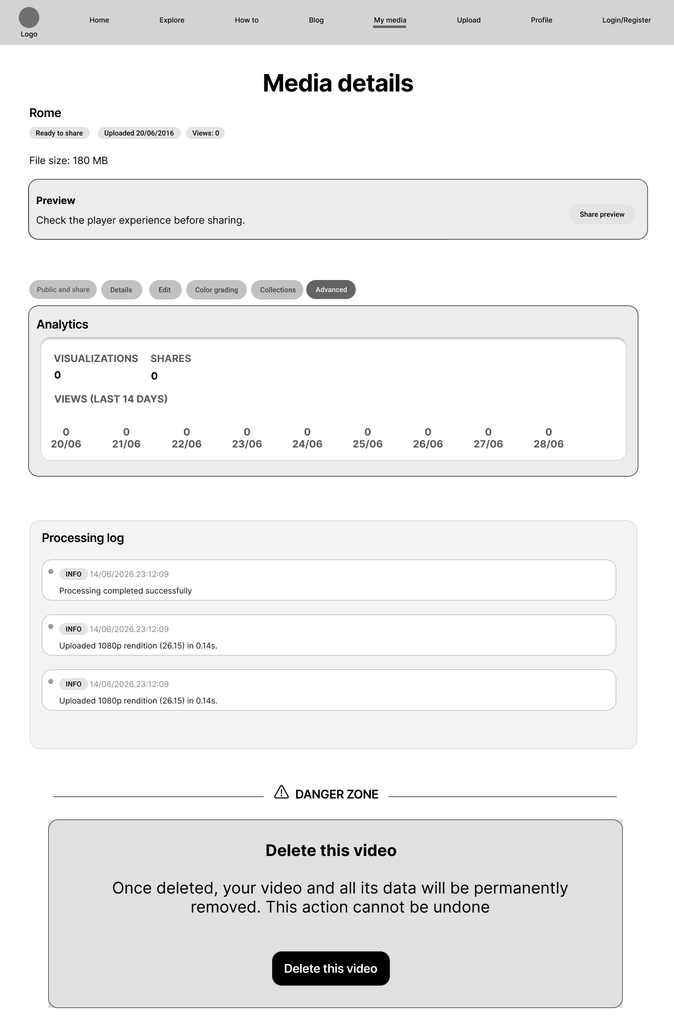Click the Danger Zone warning triangle icon
This screenshot has height=1024, width=674.
(x=281, y=792)
